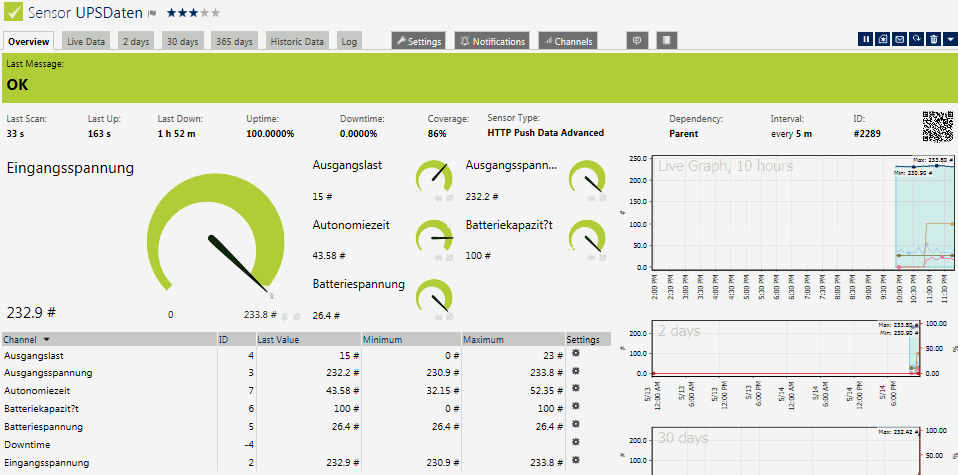The width and height of the screenshot is (958, 475).
Task: Click Downtime in the channel table
Action: coord(27,444)
